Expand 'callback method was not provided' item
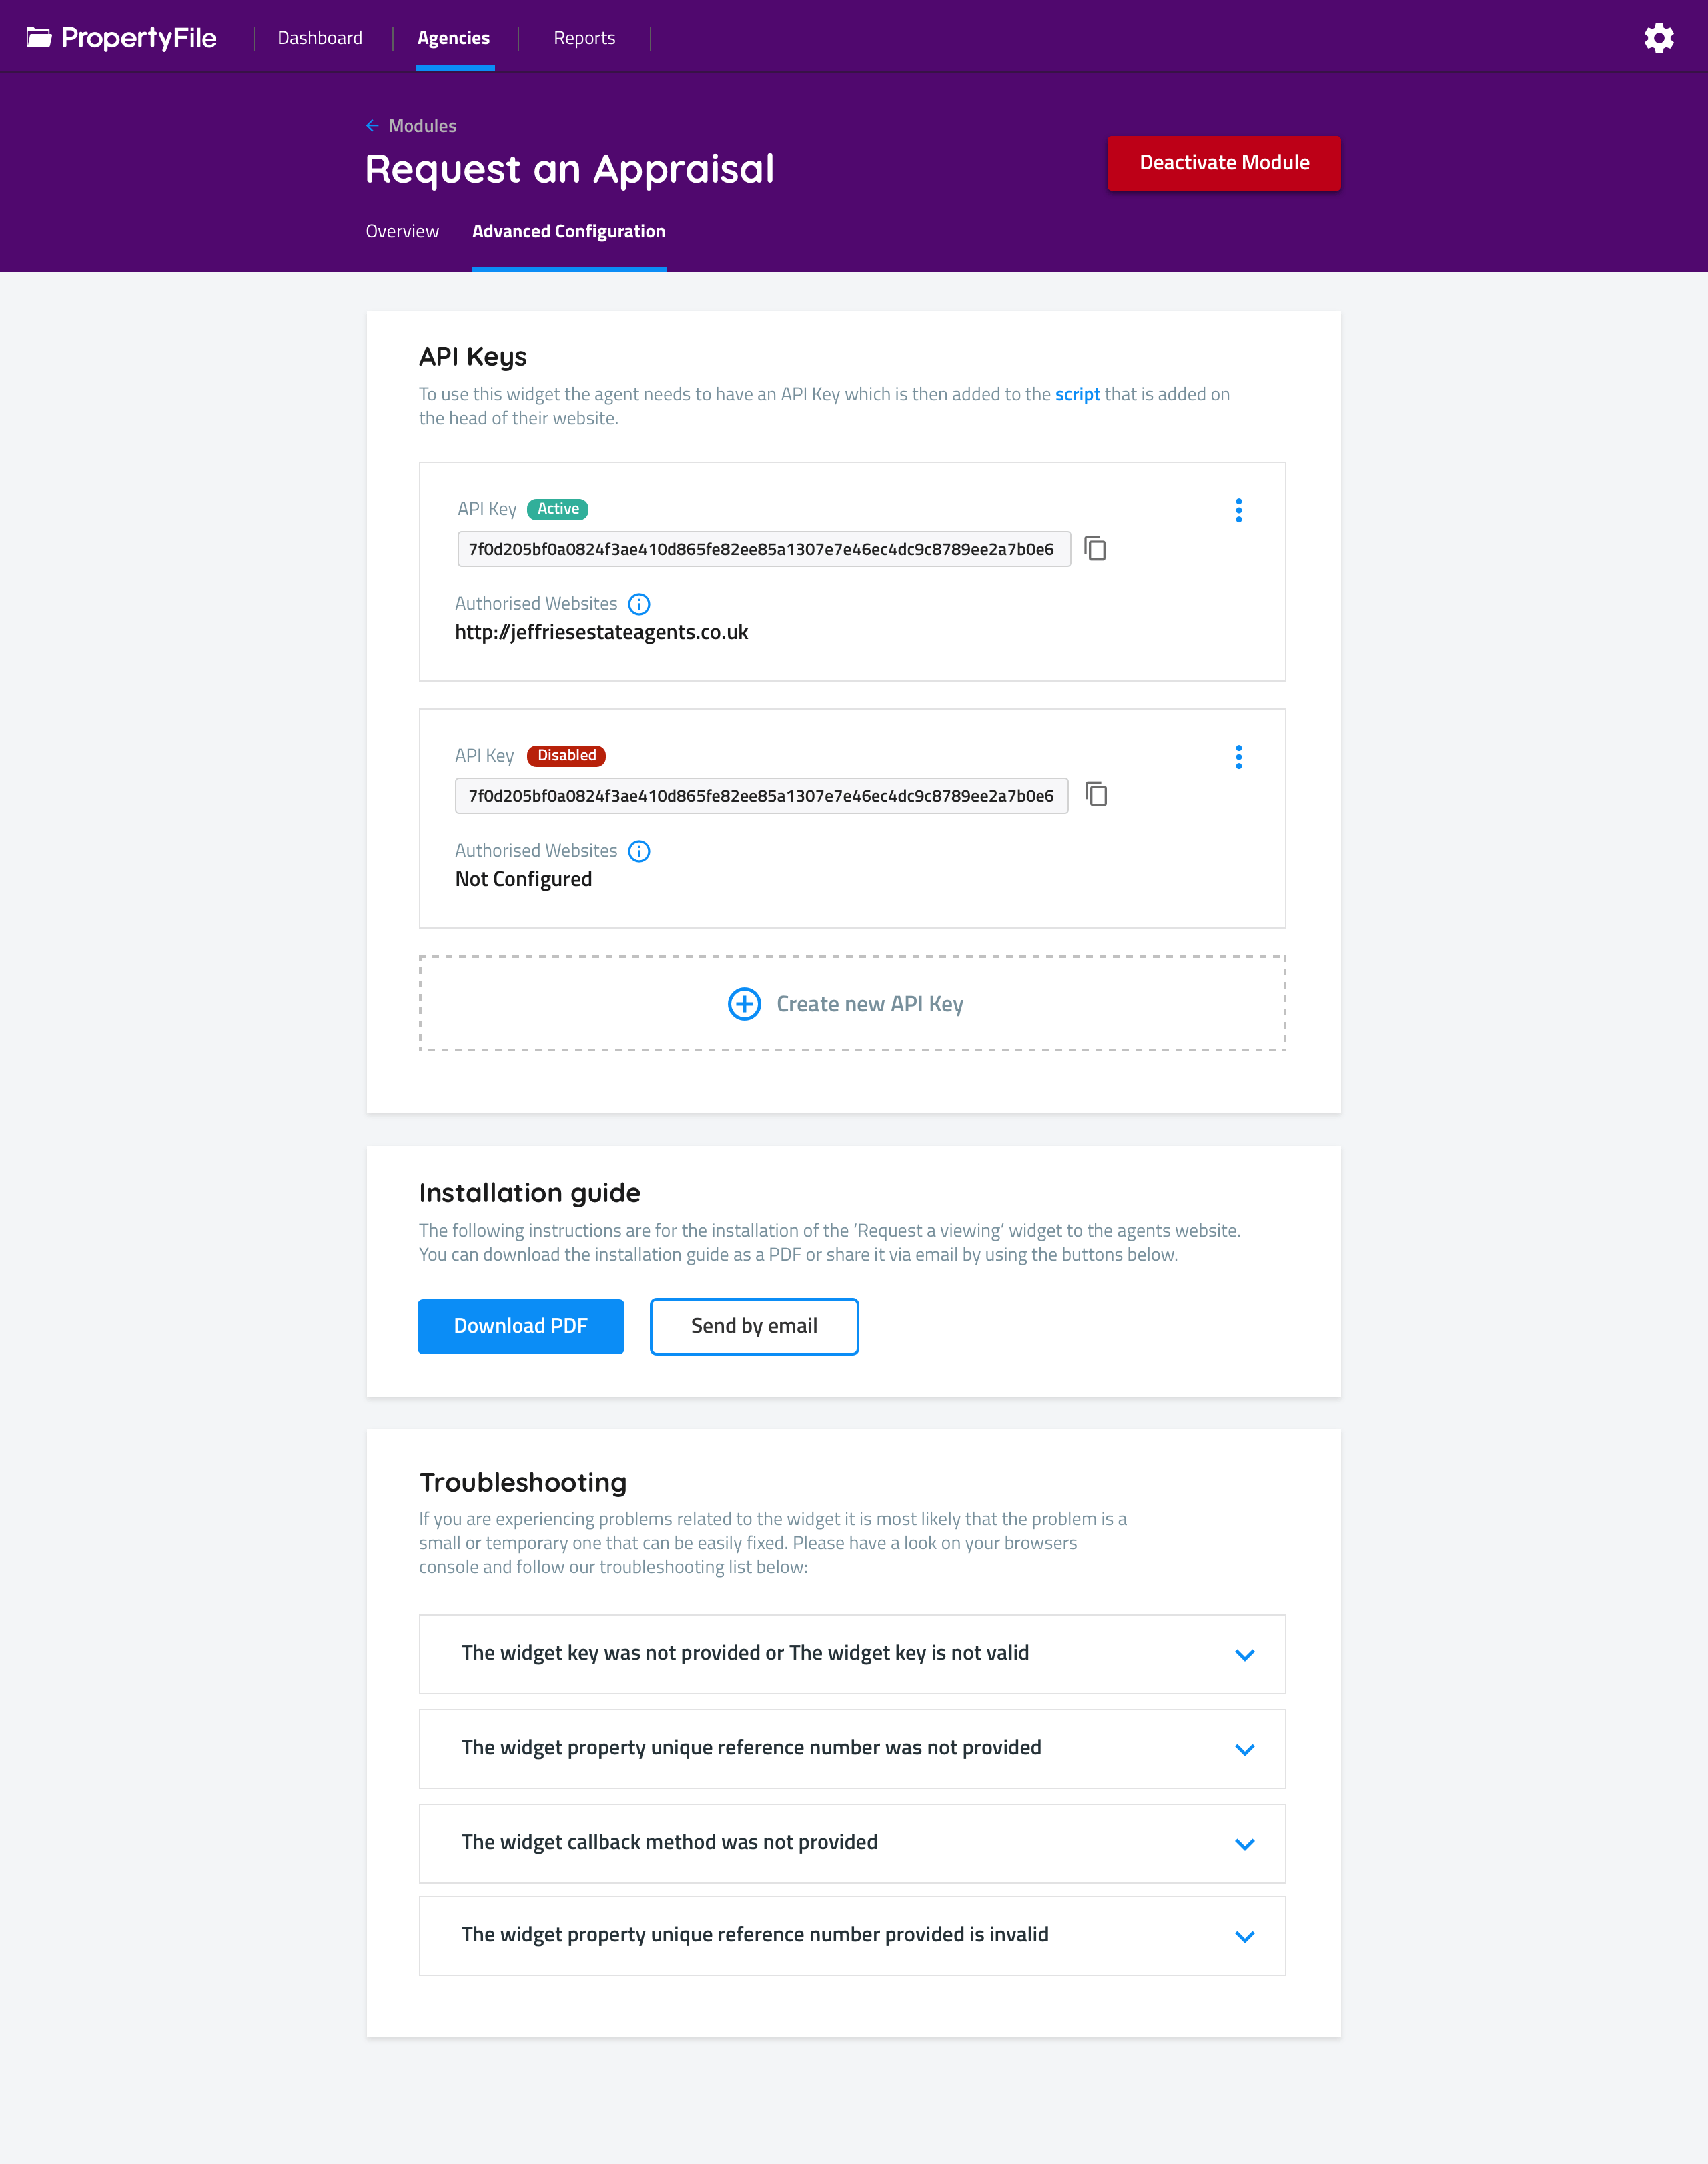The image size is (1708, 2164). (x=1244, y=1844)
